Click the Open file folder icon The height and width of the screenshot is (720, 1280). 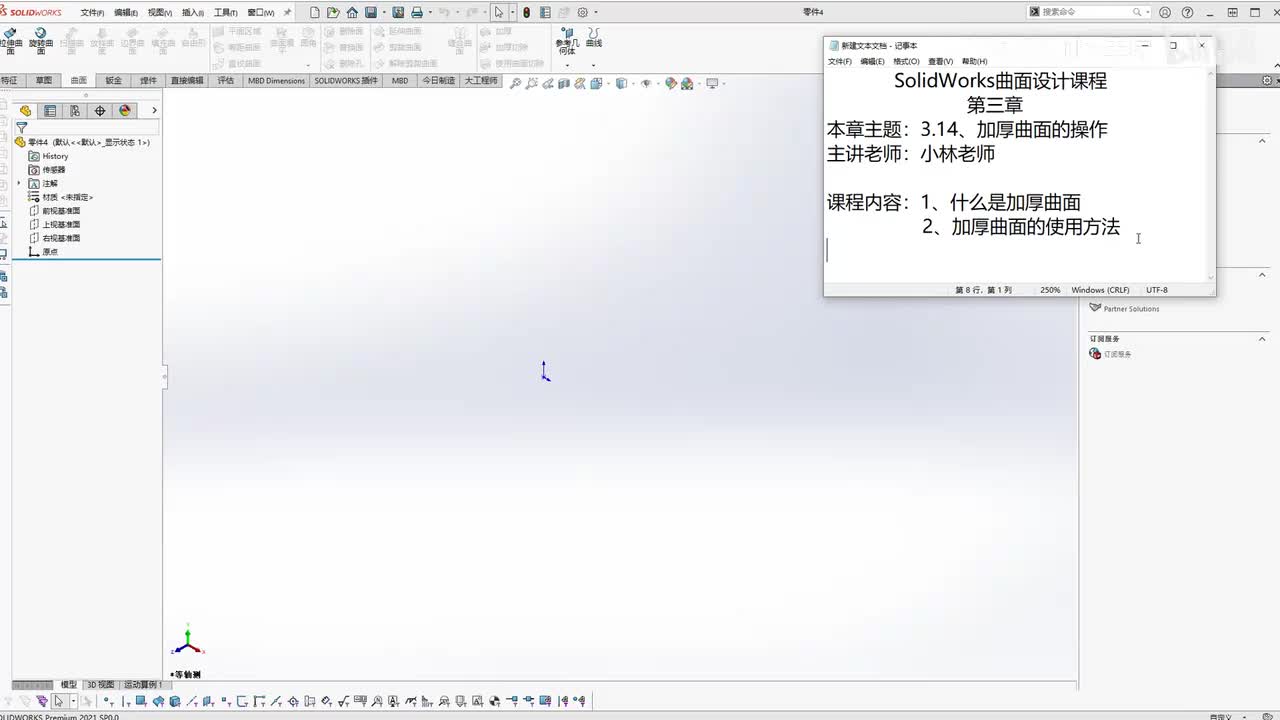point(334,13)
